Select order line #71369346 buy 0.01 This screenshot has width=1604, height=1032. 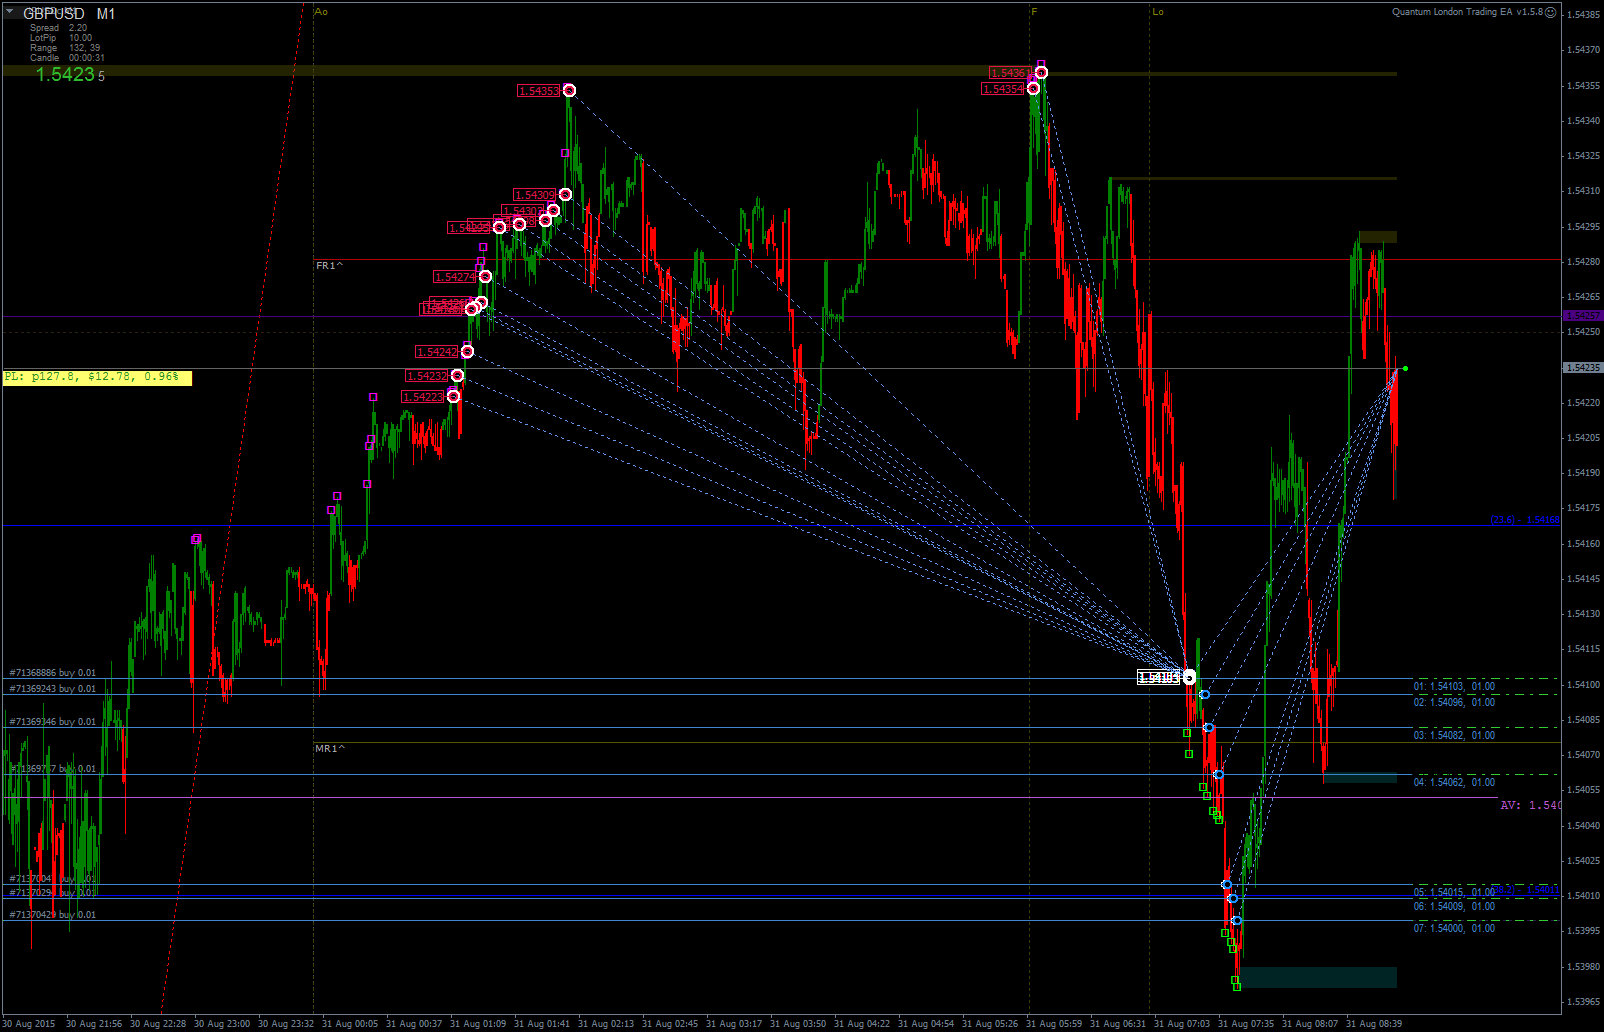[53, 722]
